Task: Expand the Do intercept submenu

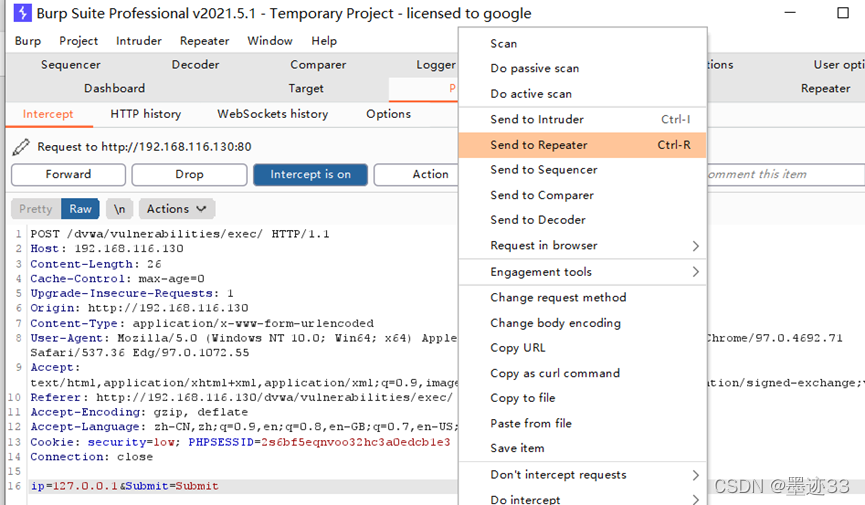Action: coord(583,499)
